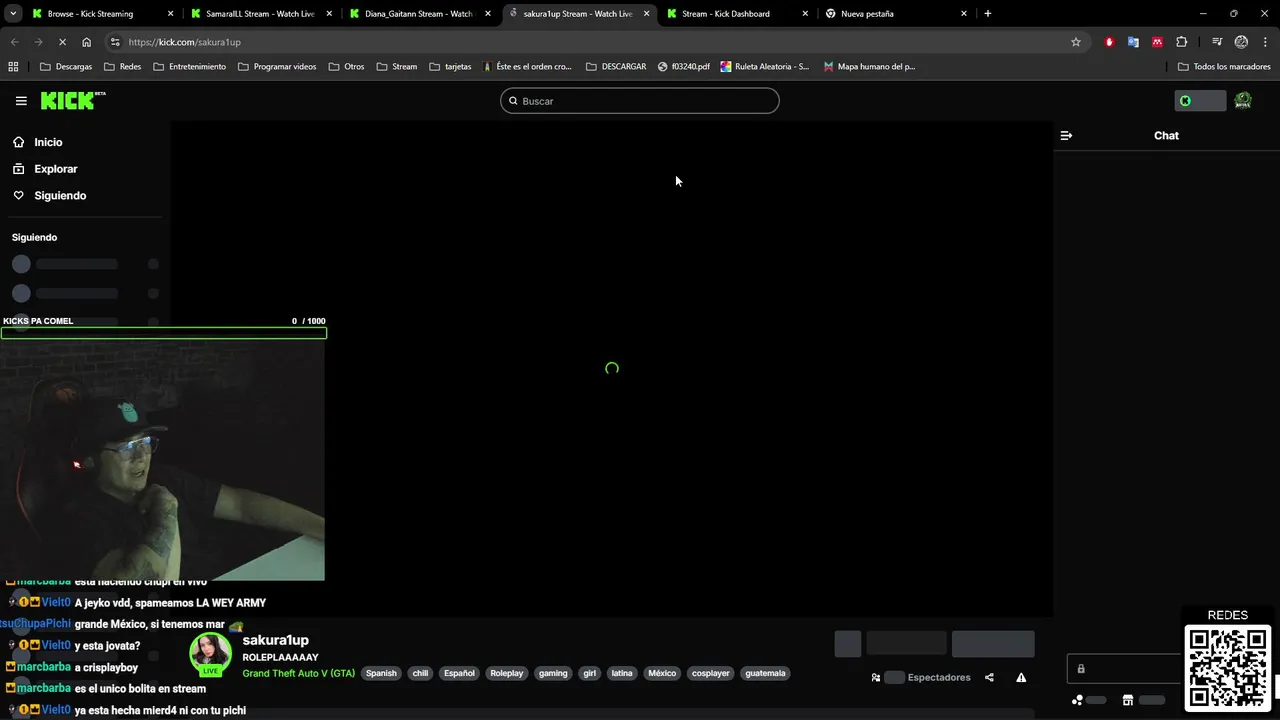
Task: Select the girl tag
Action: (x=589, y=673)
